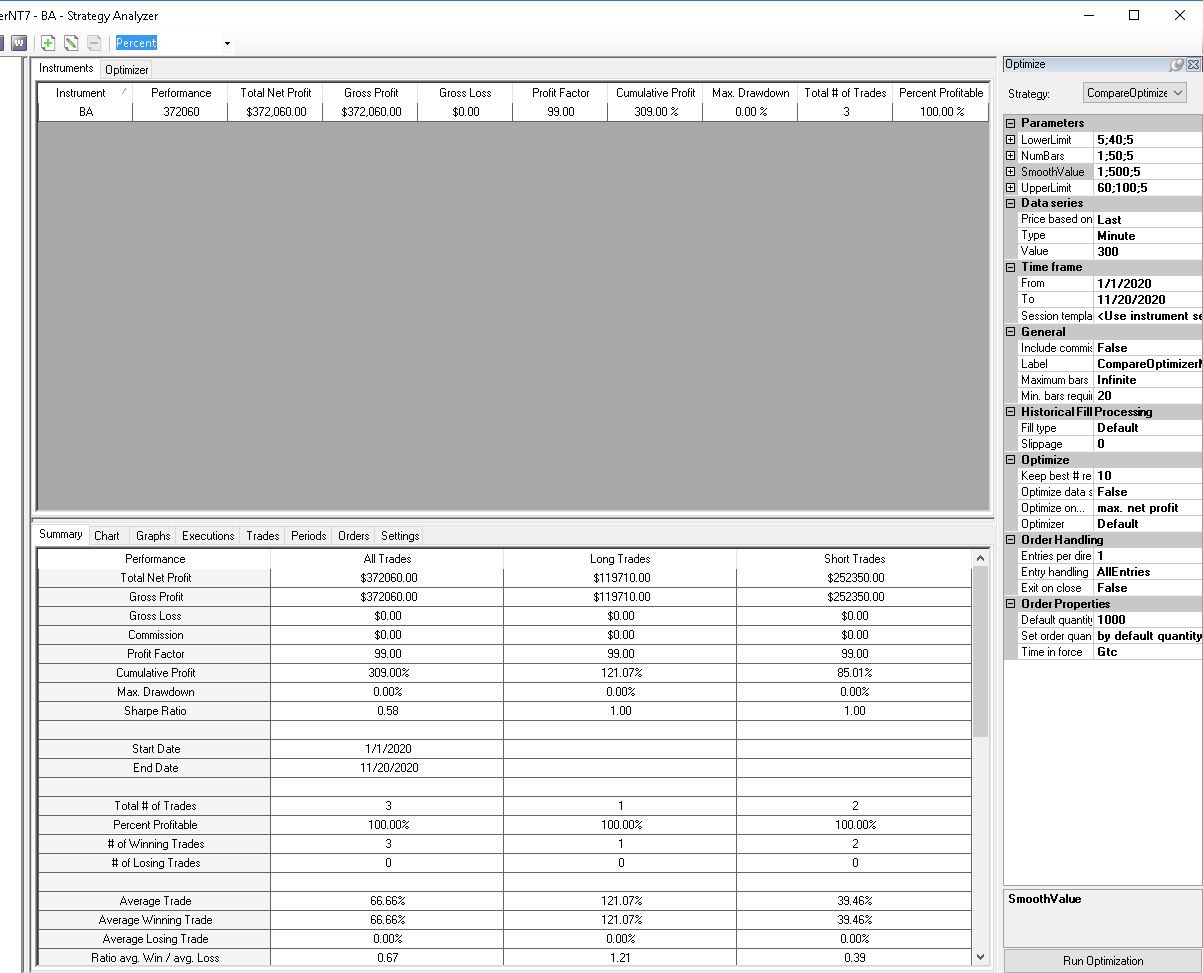Expand the SmoothValue parameter

(x=1010, y=172)
